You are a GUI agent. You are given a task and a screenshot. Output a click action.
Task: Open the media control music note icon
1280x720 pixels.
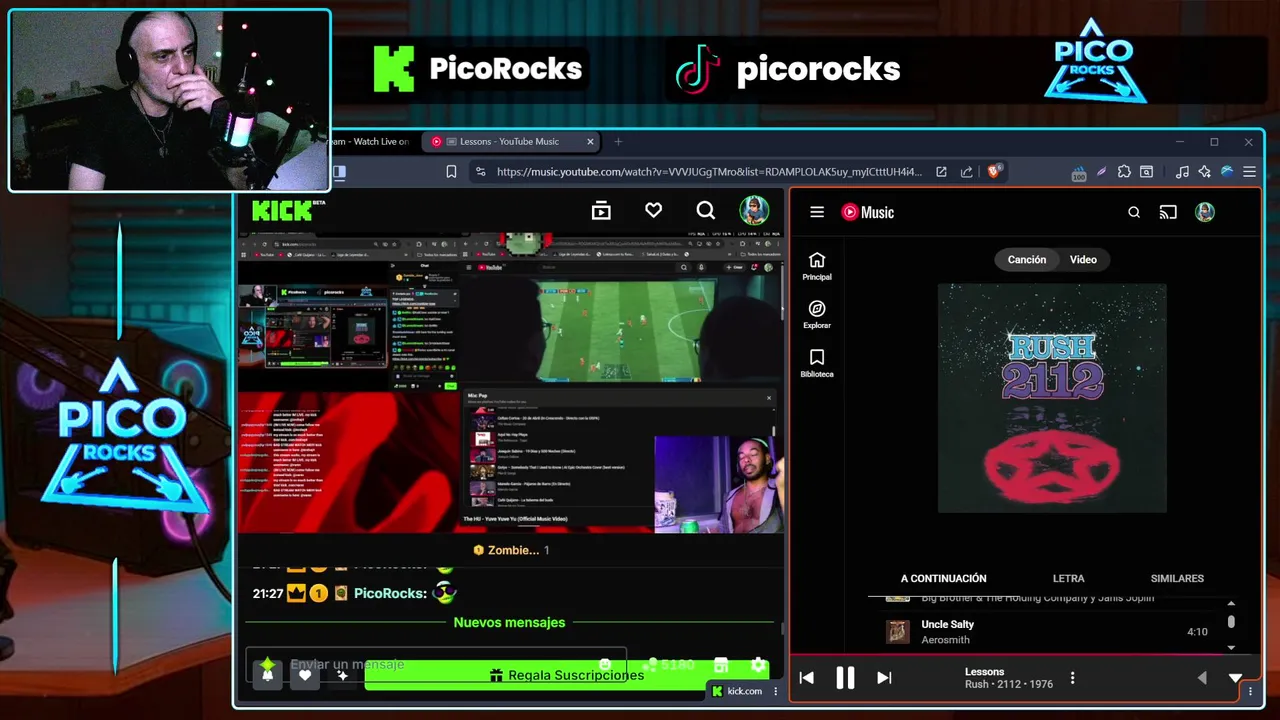(1182, 172)
